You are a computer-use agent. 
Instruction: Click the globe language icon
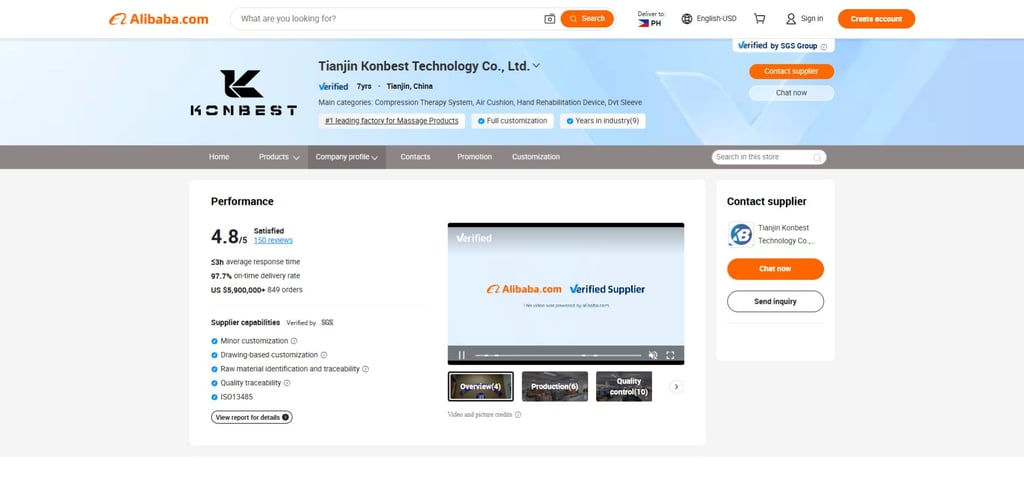[x=686, y=19]
